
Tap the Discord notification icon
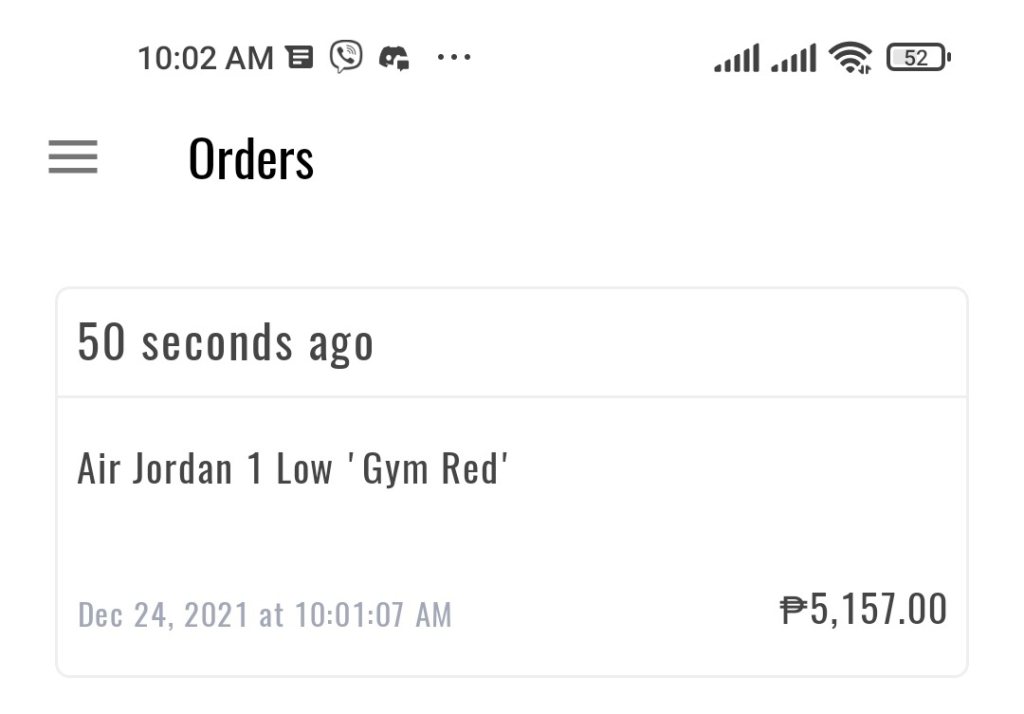tap(394, 58)
